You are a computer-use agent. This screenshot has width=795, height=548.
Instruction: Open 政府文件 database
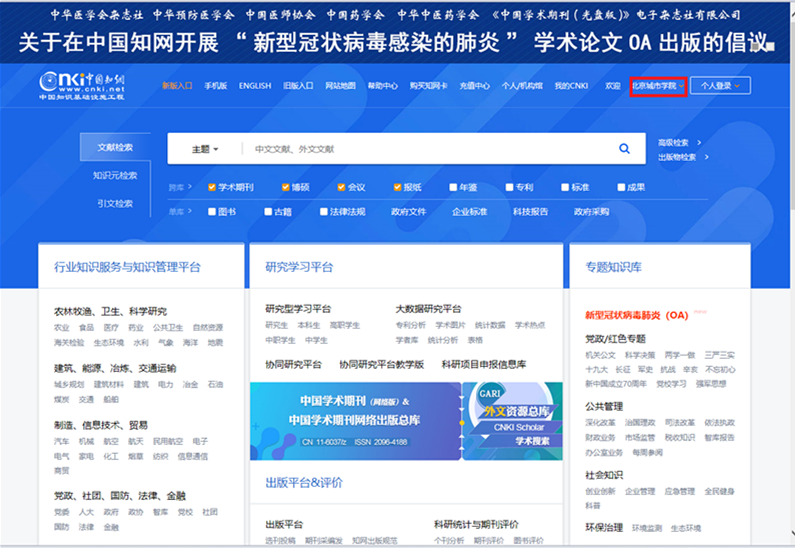click(409, 211)
